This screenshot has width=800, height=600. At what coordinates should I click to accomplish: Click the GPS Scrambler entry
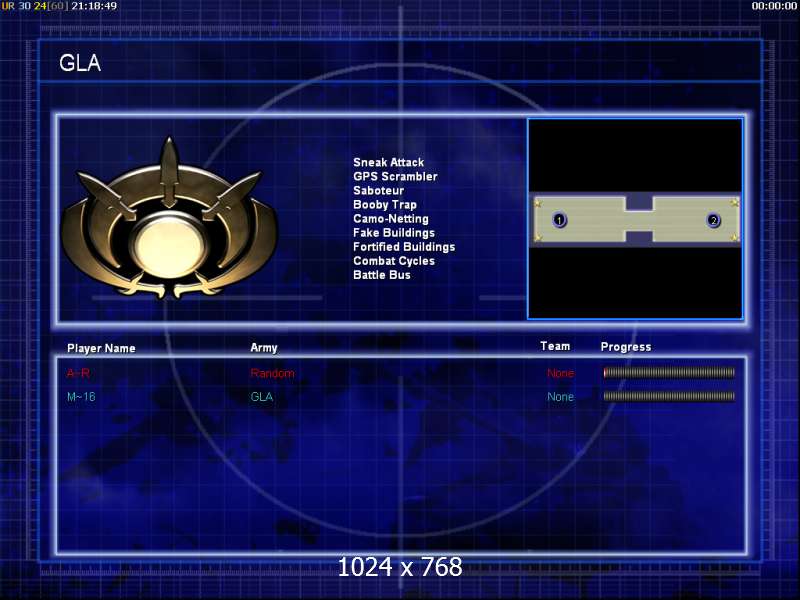tap(395, 177)
